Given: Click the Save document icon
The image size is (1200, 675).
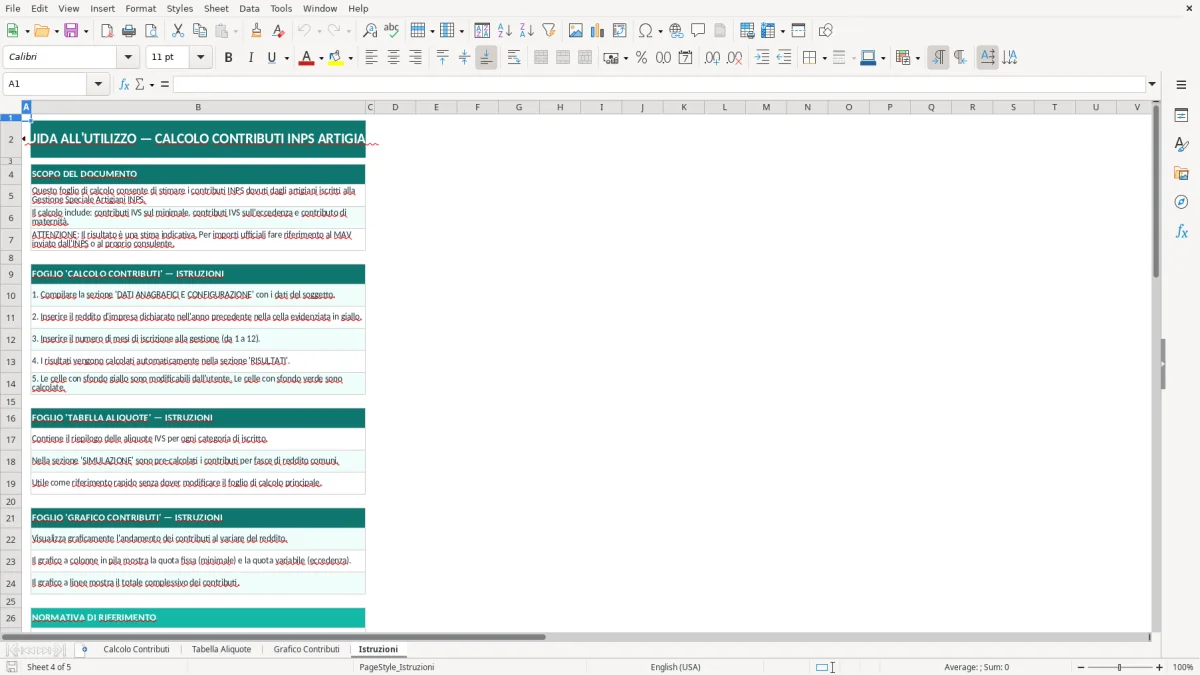Looking at the screenshot, I should [70, 31].
